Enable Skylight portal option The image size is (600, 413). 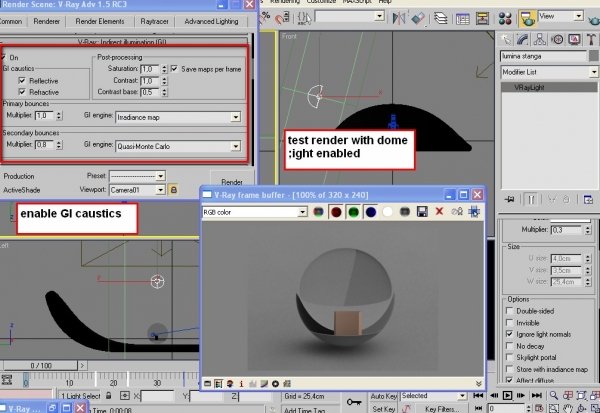(509, 357)
